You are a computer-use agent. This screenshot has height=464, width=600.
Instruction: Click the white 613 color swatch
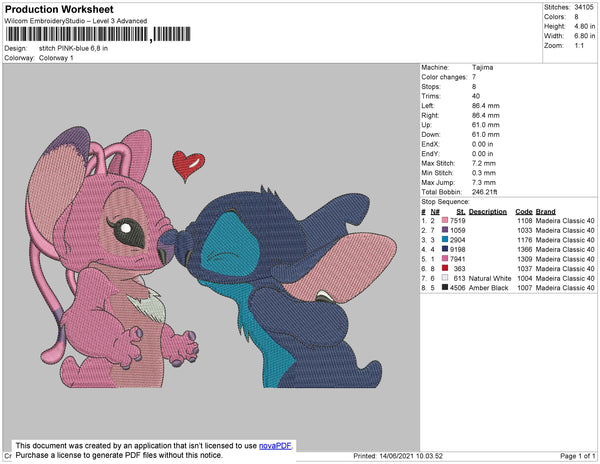coord(445,278)
